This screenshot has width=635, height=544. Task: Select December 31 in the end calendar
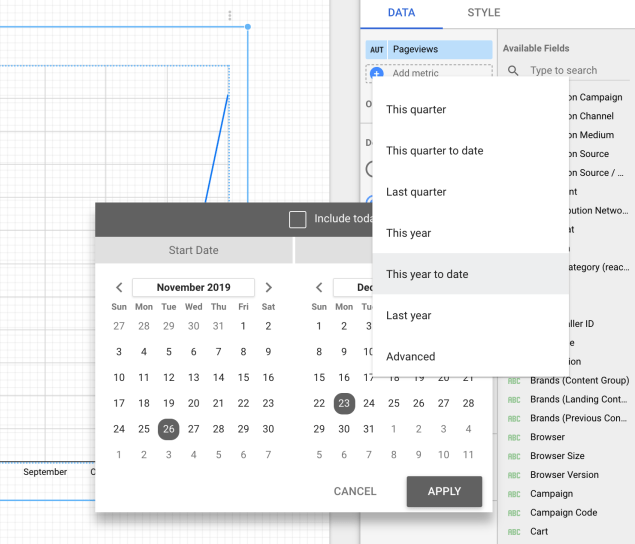[x=369, y=429]
